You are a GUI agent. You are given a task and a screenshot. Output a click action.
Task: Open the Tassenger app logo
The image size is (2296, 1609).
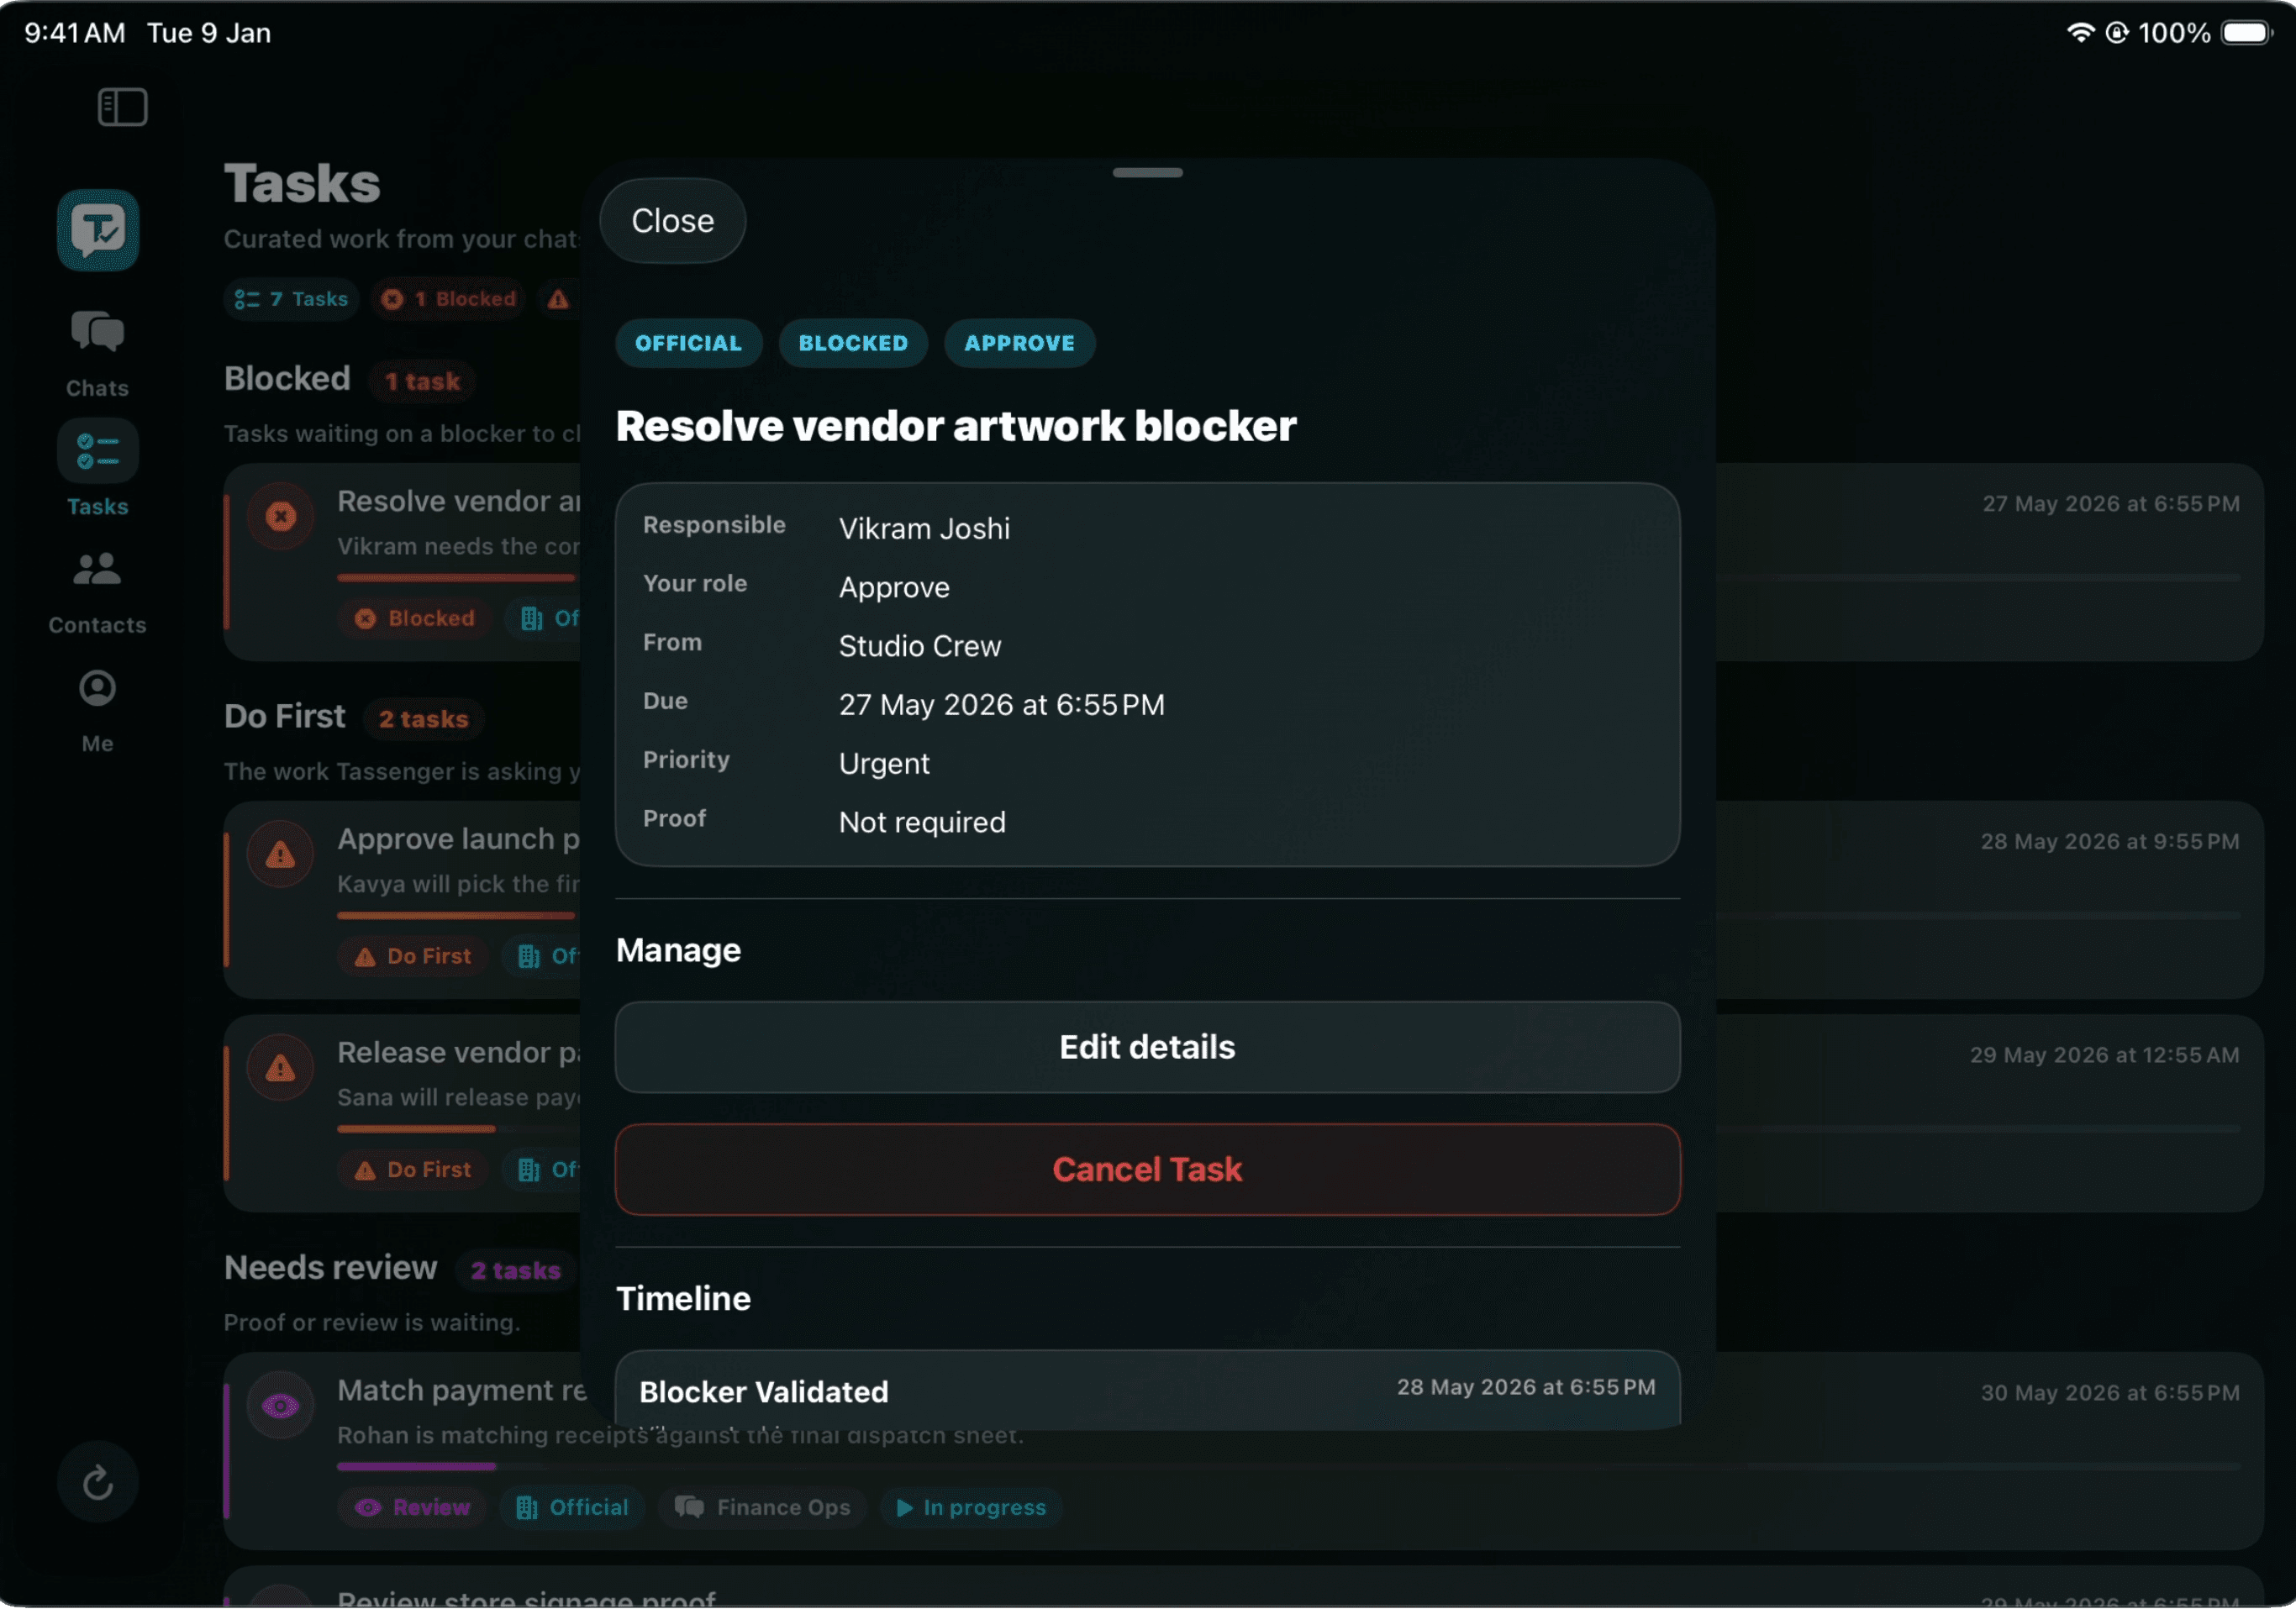98,230
